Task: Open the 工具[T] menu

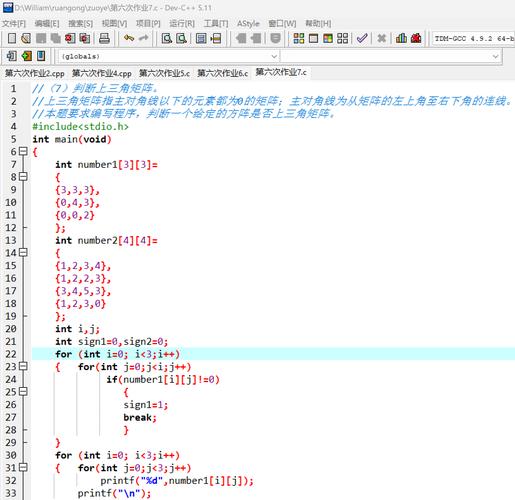Action: coord(216,23)
